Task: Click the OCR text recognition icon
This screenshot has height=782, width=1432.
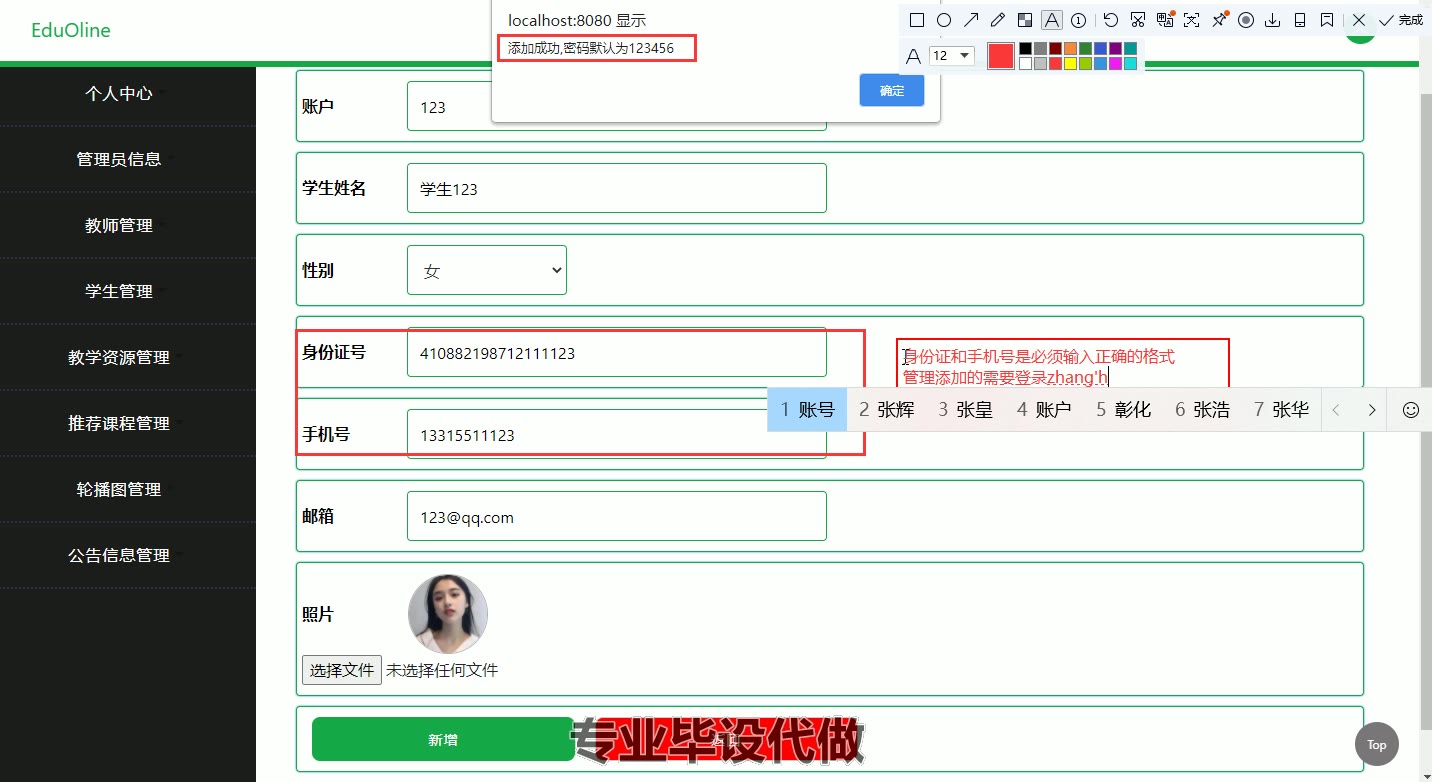Action: pos(1191,20)
